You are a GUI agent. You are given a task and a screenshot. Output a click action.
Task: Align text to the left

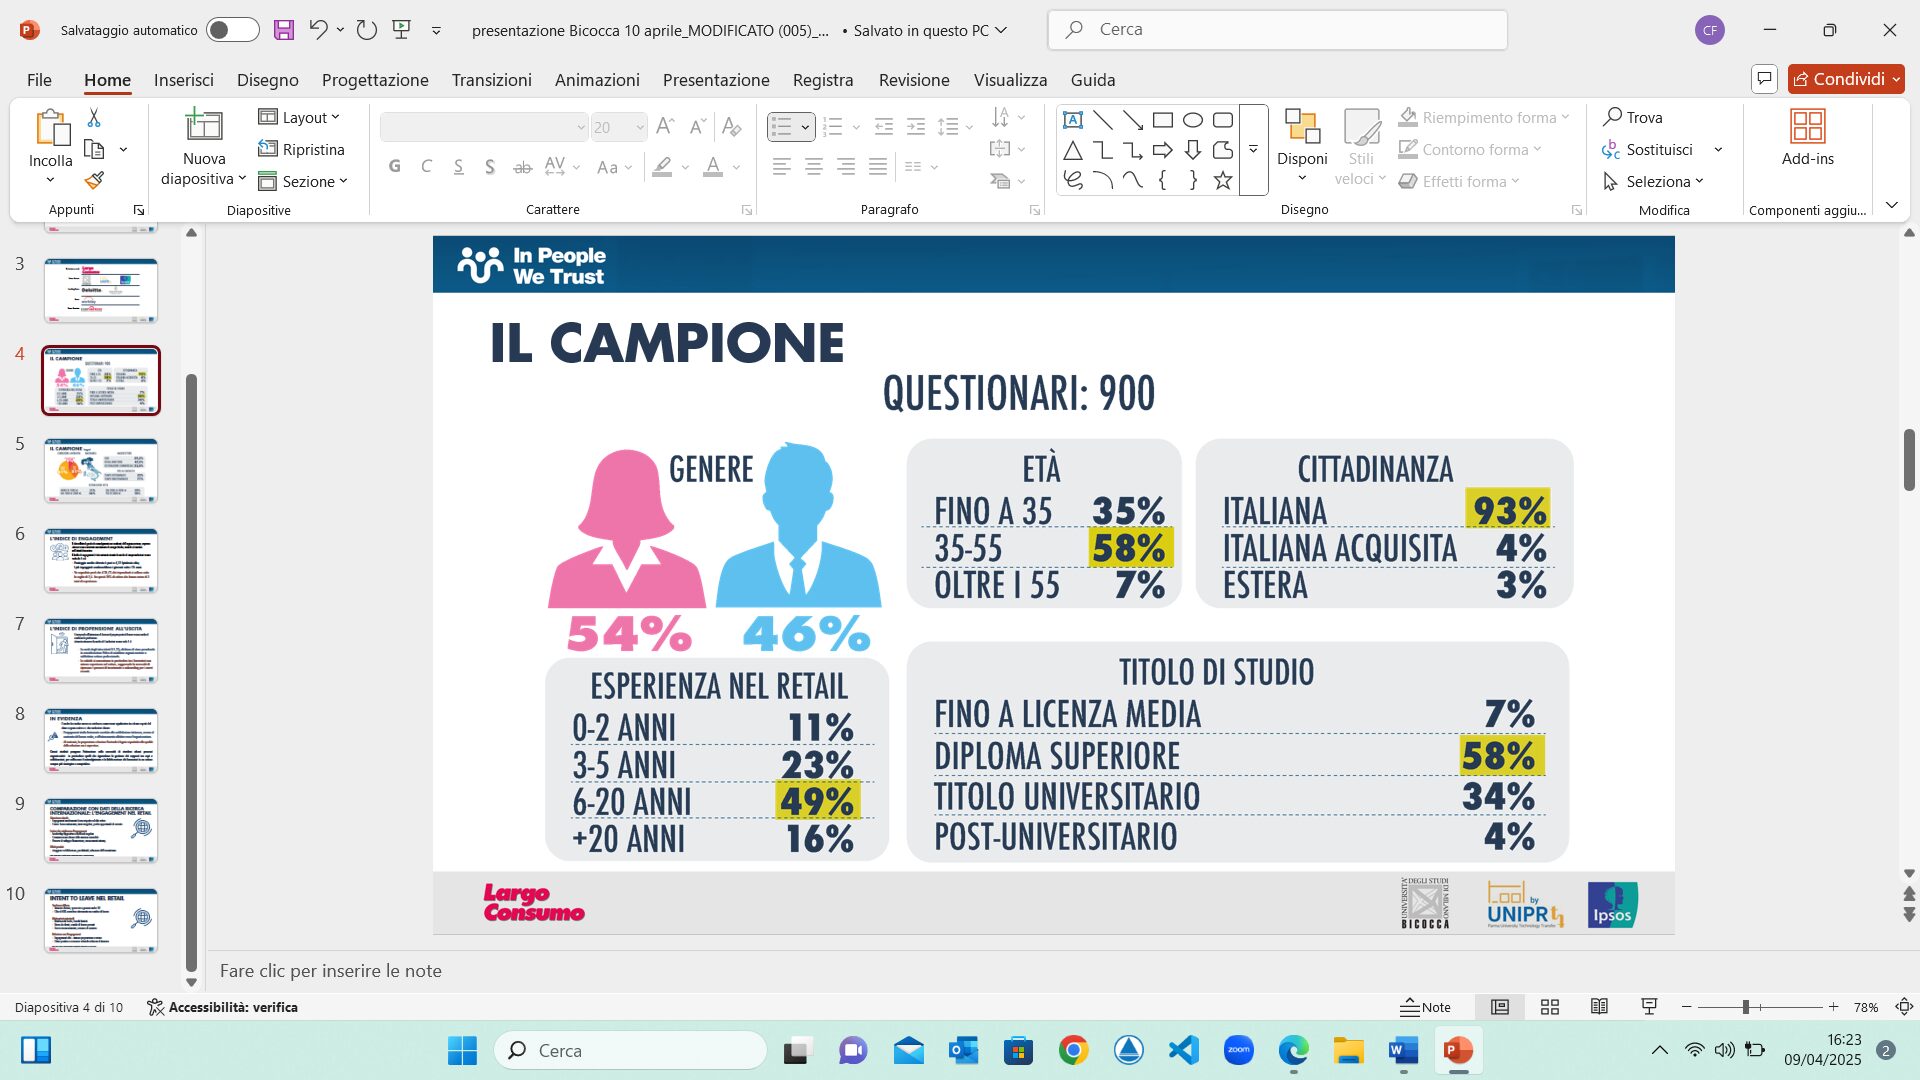click(x=782, y=167)
